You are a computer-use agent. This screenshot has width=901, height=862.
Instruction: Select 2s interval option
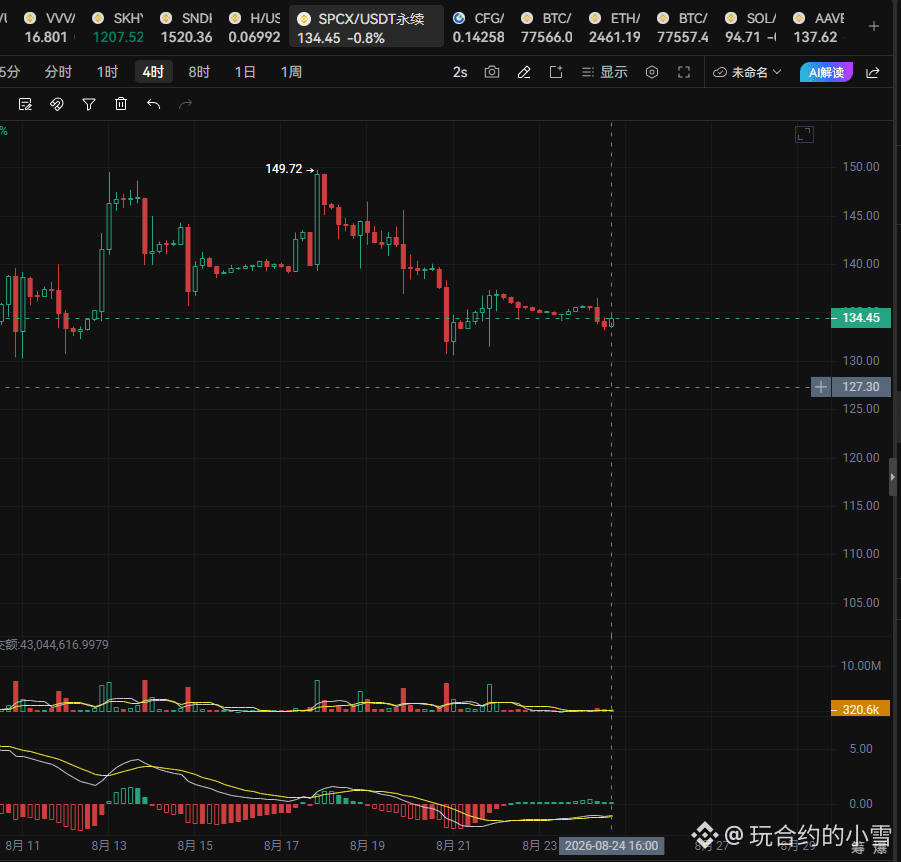[460, 72]
